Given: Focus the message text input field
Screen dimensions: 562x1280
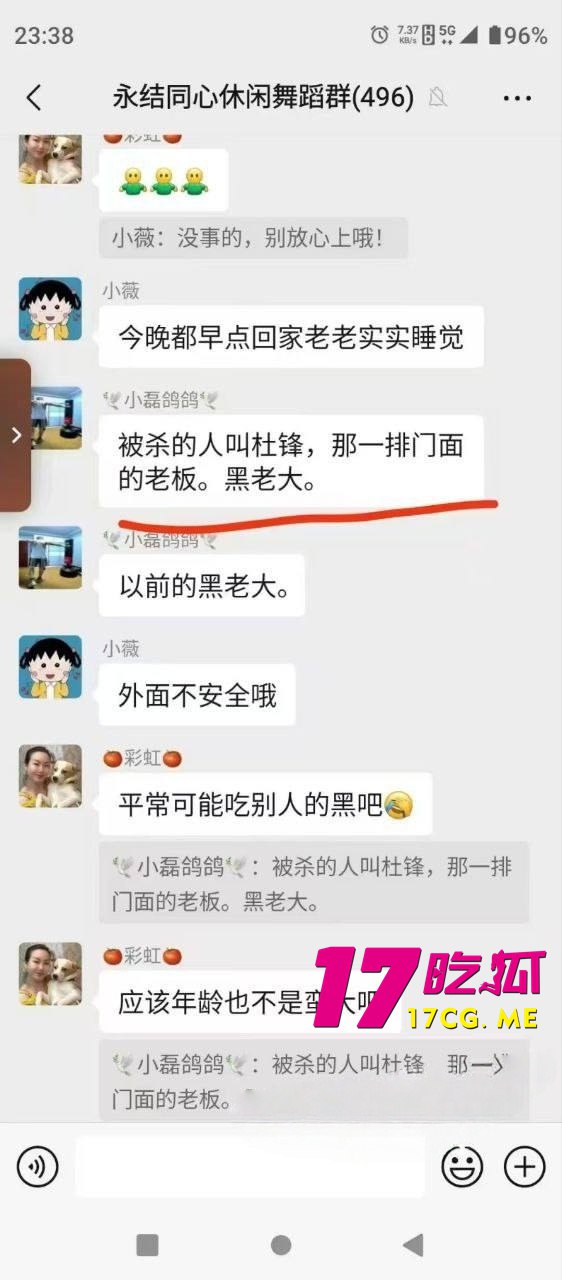Looking at the screenshot, I should pos(250,1166).
